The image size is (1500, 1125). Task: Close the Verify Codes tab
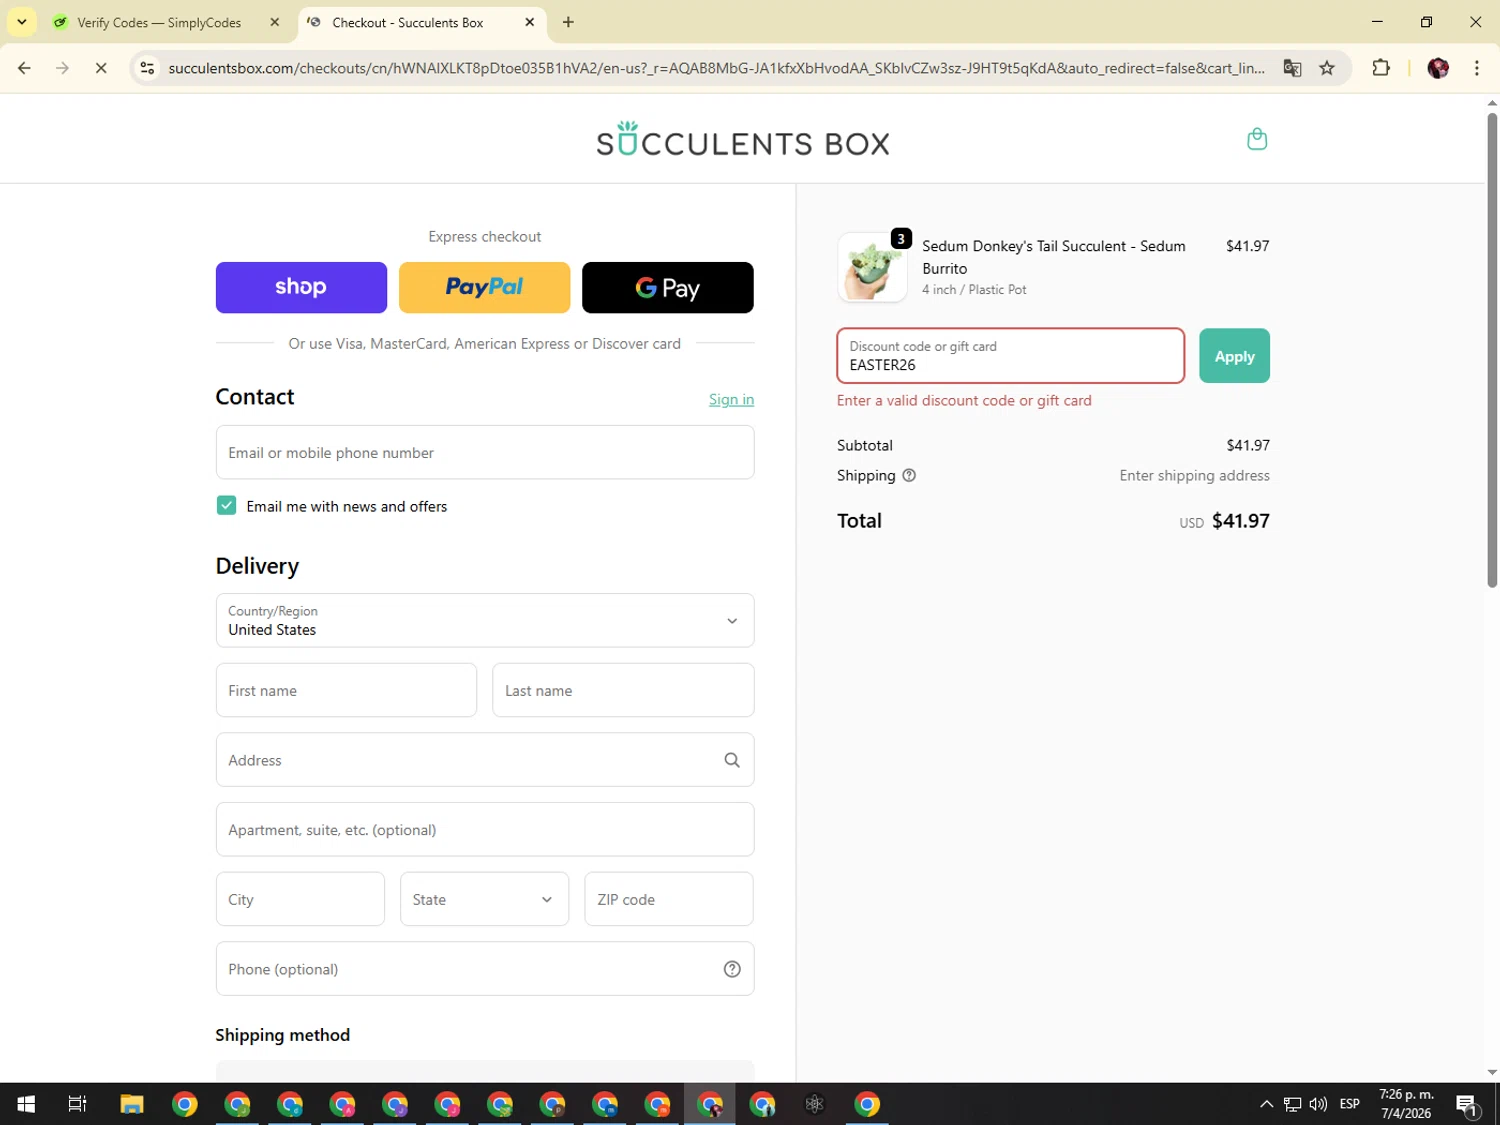(x=275, y=22)
